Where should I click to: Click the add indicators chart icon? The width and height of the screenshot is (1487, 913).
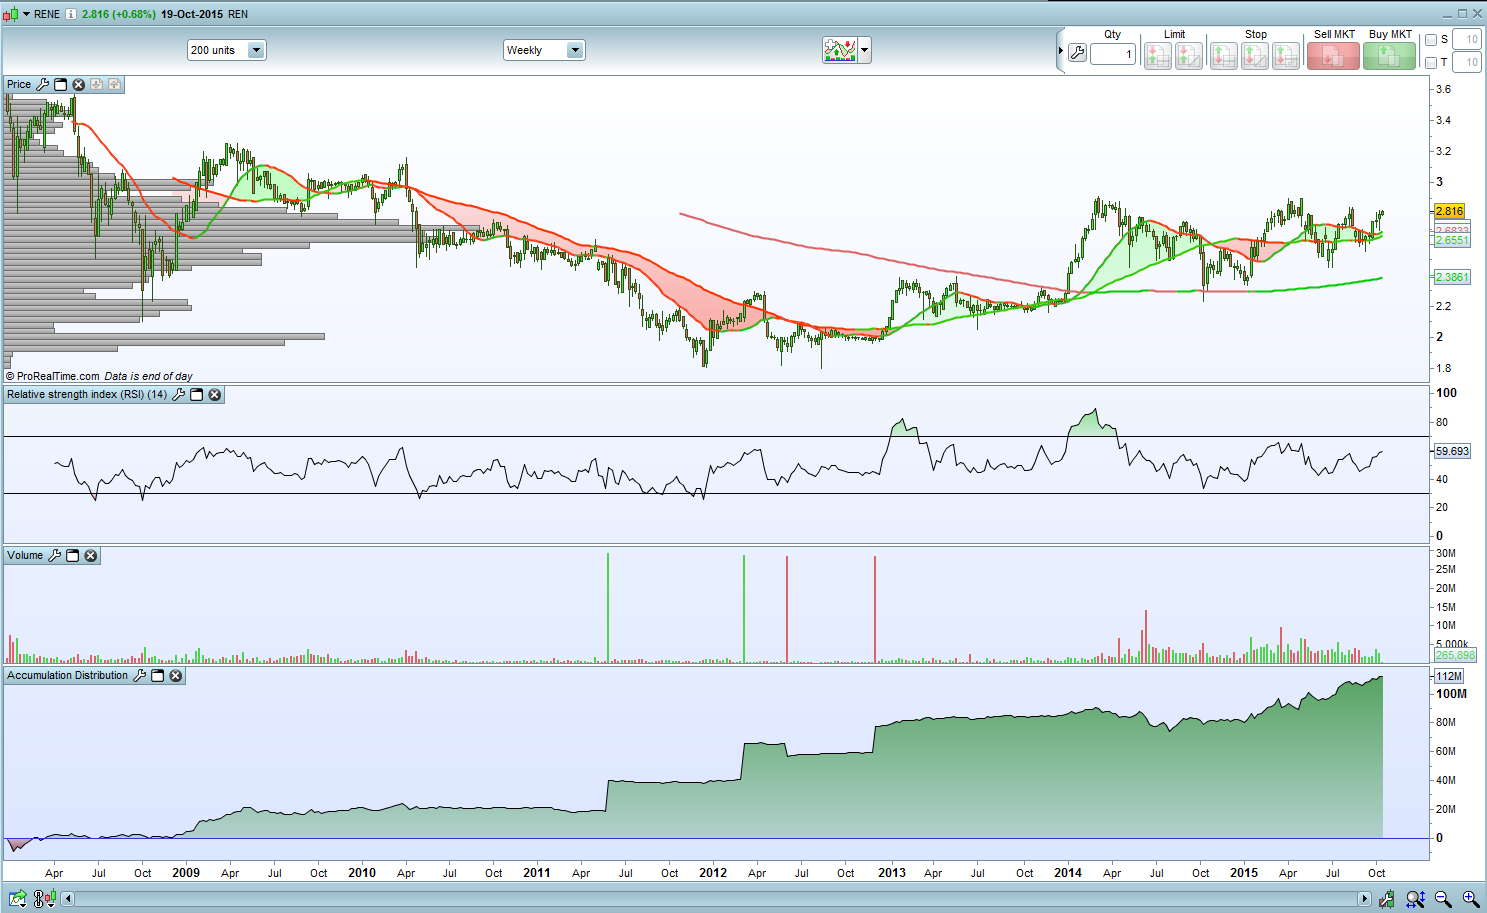coord(839,50)
